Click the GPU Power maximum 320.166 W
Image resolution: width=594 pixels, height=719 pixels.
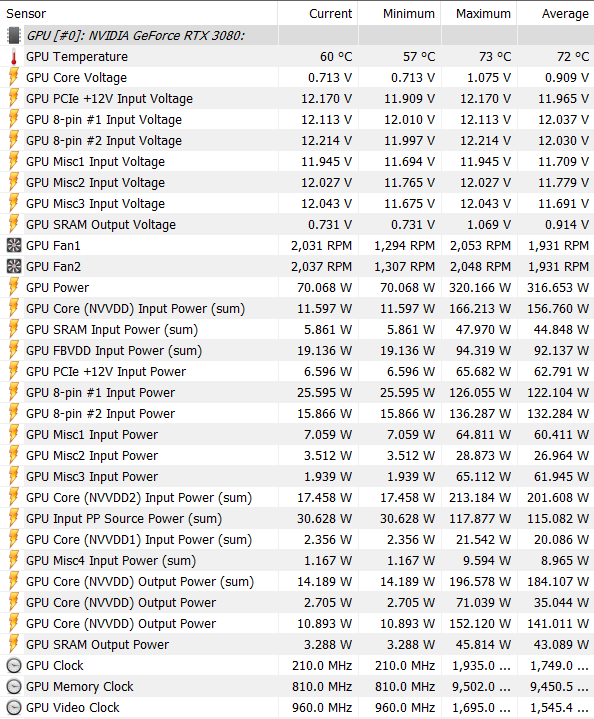480,288
